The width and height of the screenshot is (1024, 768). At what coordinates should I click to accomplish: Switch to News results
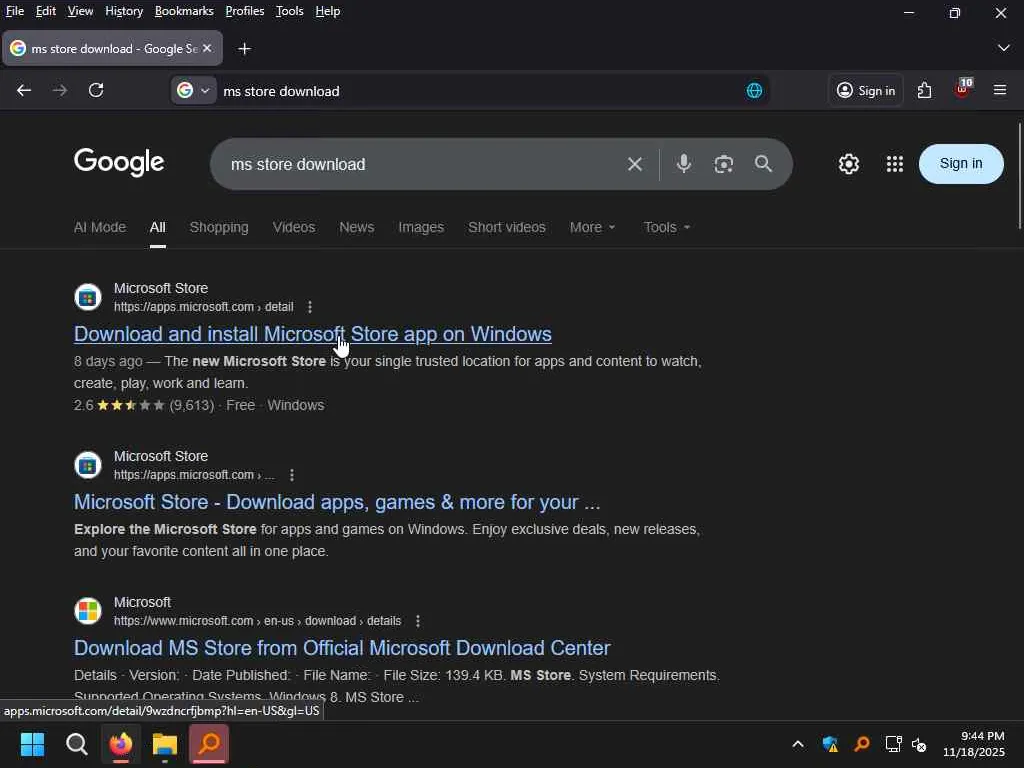(x=357, y=227)
